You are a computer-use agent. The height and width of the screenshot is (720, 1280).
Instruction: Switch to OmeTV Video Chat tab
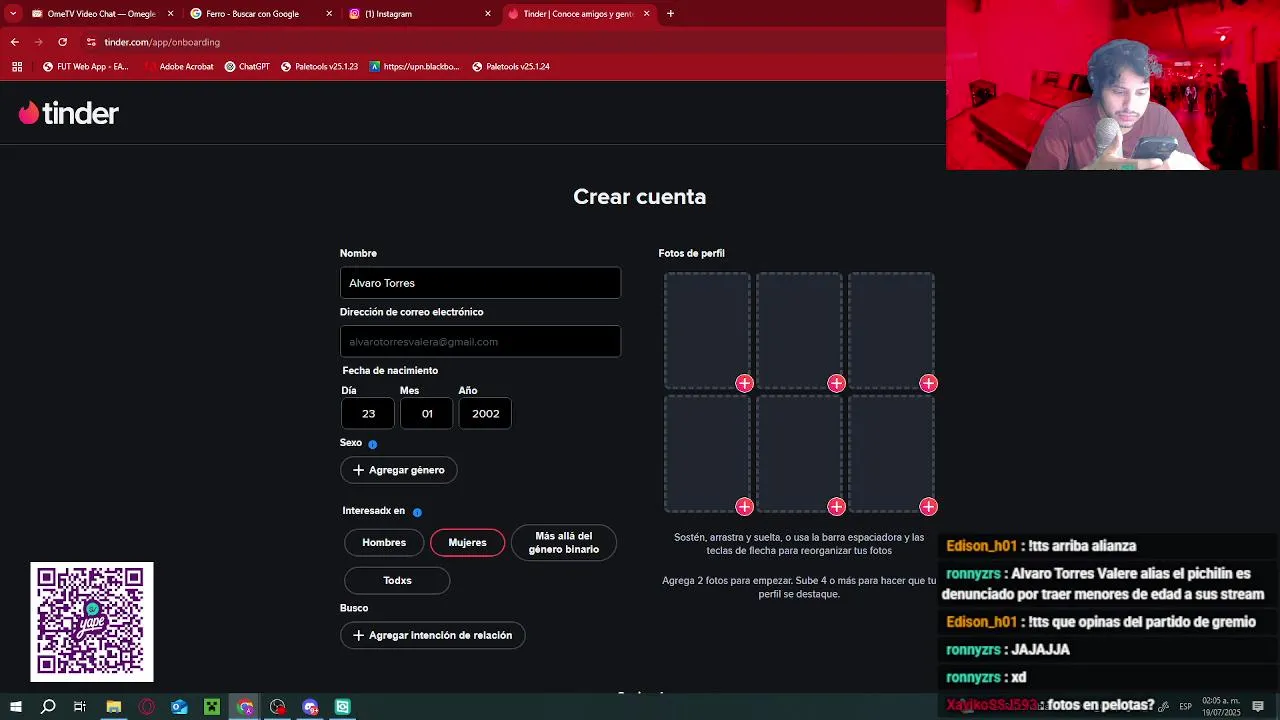coord(100,14)
